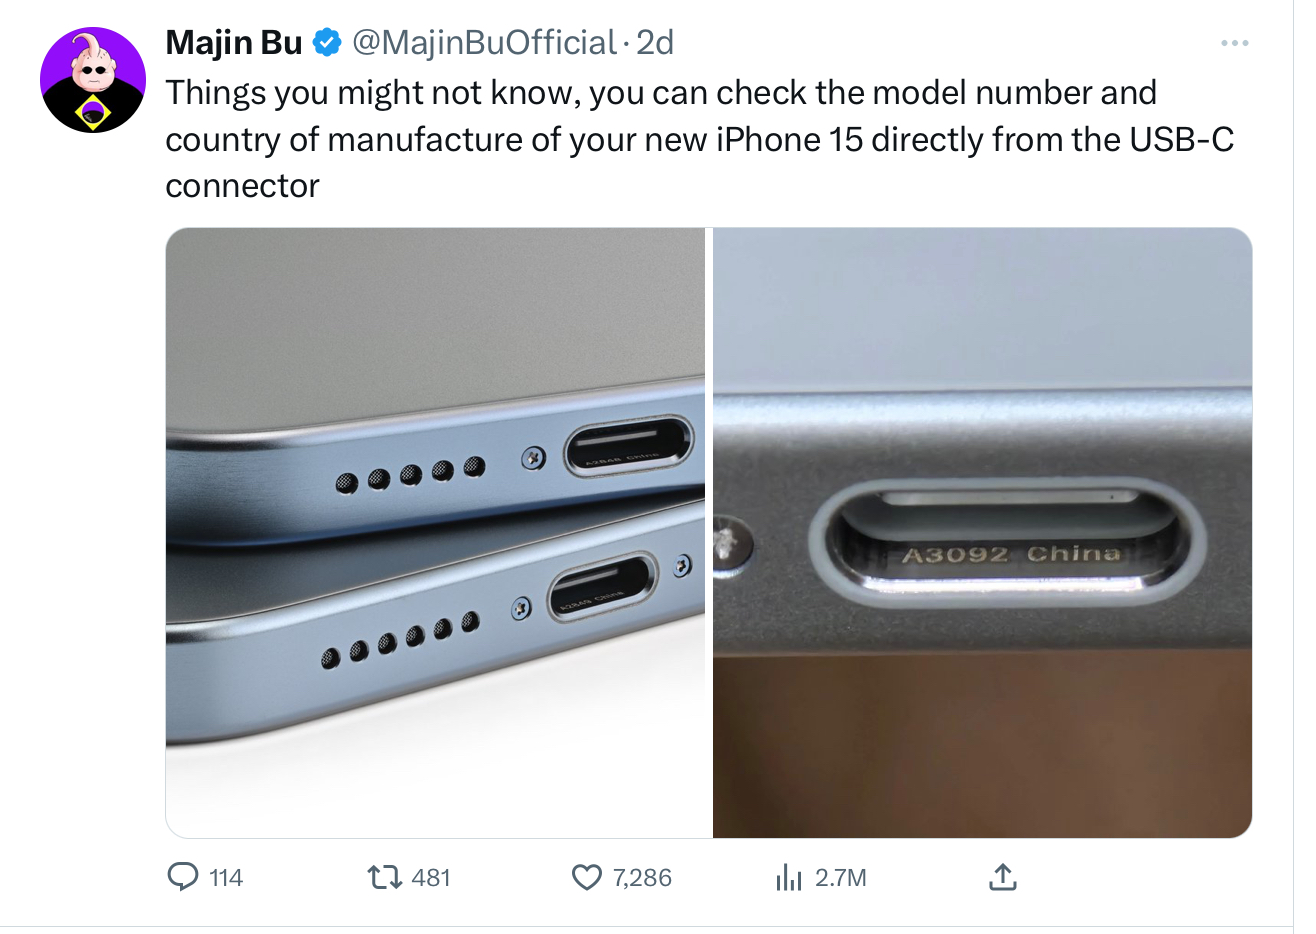Open view analytics bar chart icon
The image size is (1316, 934).
coord(789,877)
